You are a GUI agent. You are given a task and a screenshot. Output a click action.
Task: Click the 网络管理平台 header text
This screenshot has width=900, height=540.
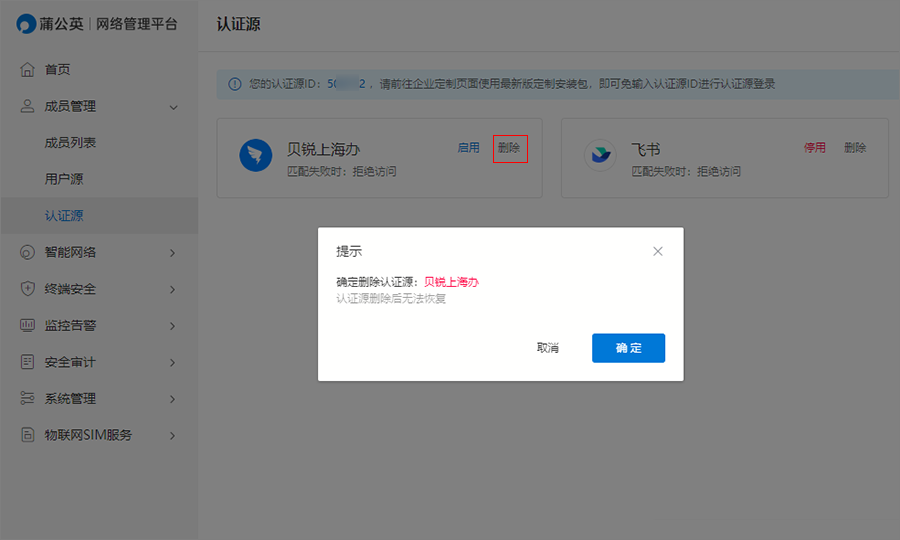(137, 24)
